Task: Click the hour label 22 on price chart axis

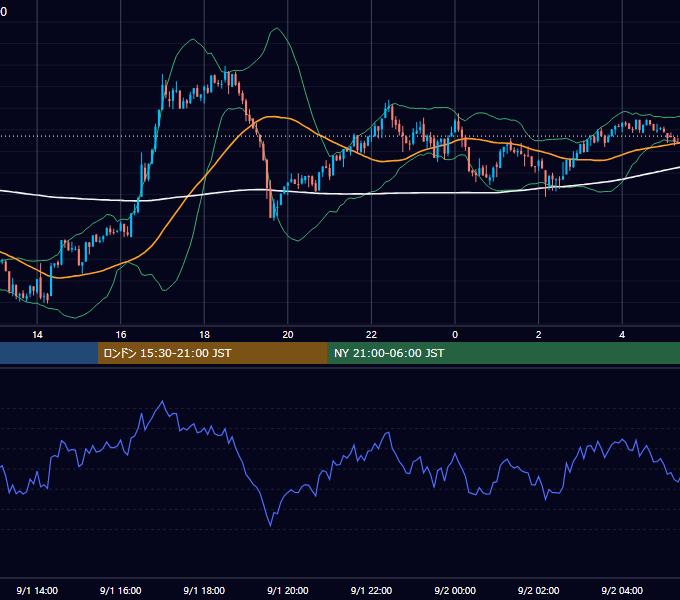Action: click(371, 335)
